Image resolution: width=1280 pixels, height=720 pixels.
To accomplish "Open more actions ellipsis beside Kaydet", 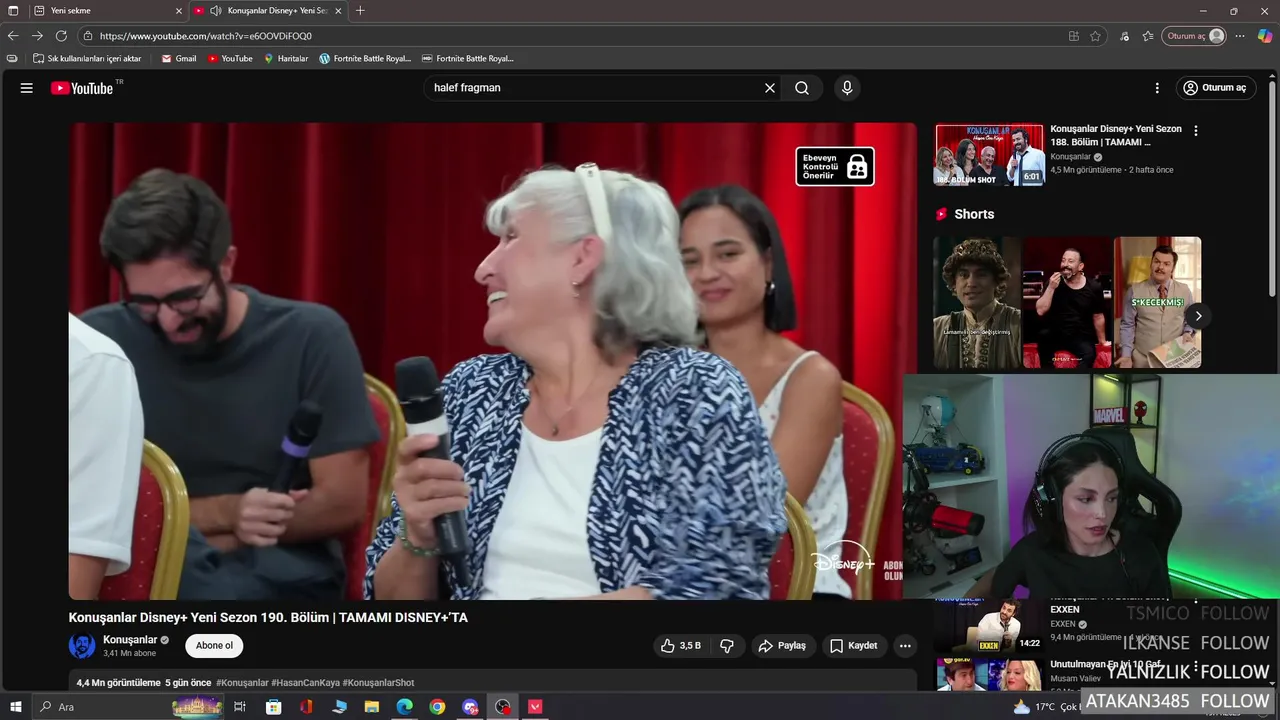I will point(905,646).
